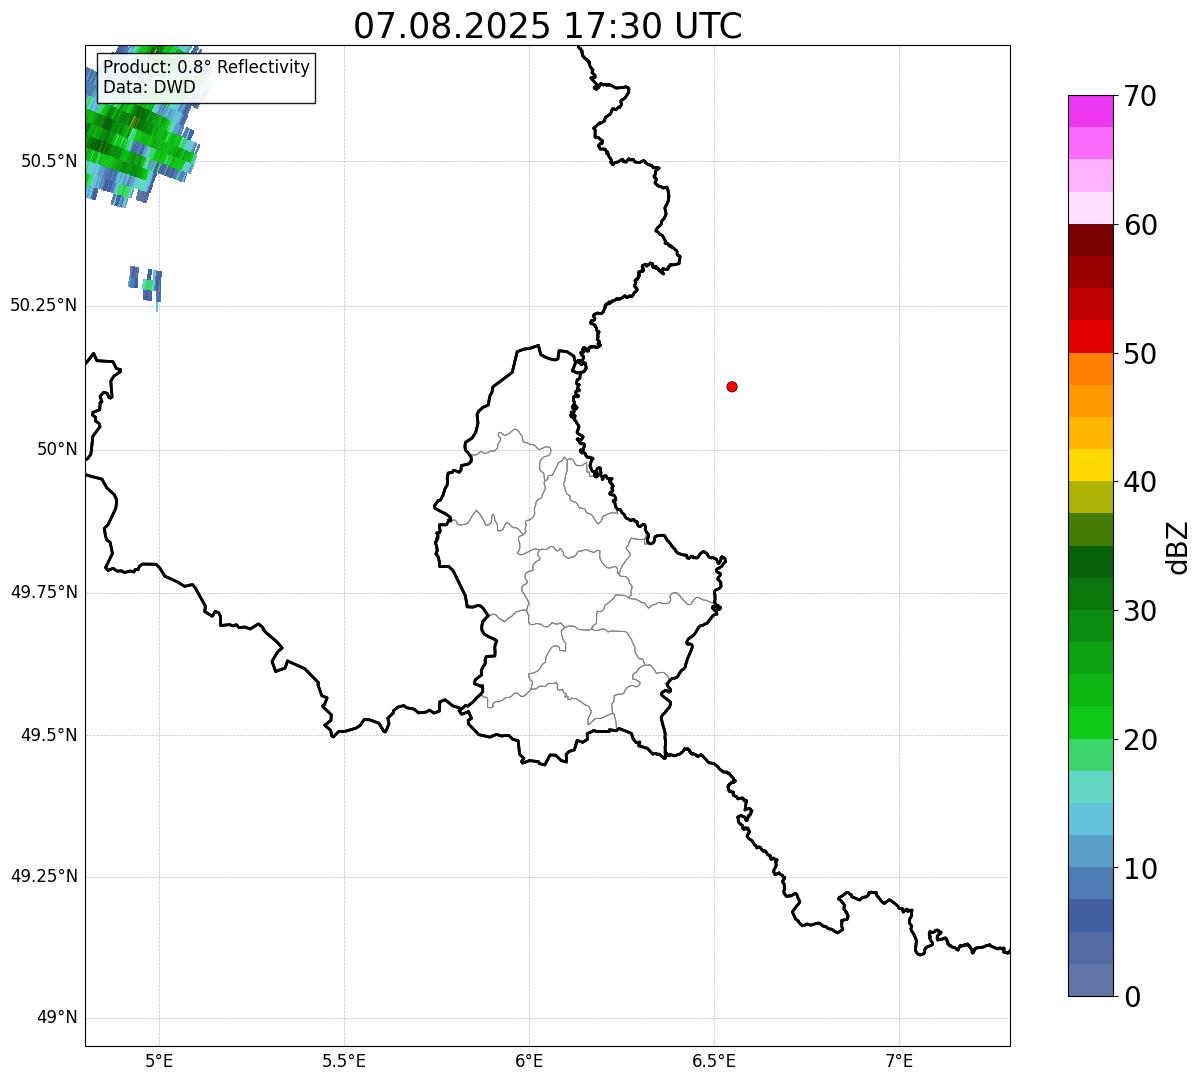Pick the dark maroon swatch below 60 dBZ
The image size is (1202, 1081).
(1090, 240)
